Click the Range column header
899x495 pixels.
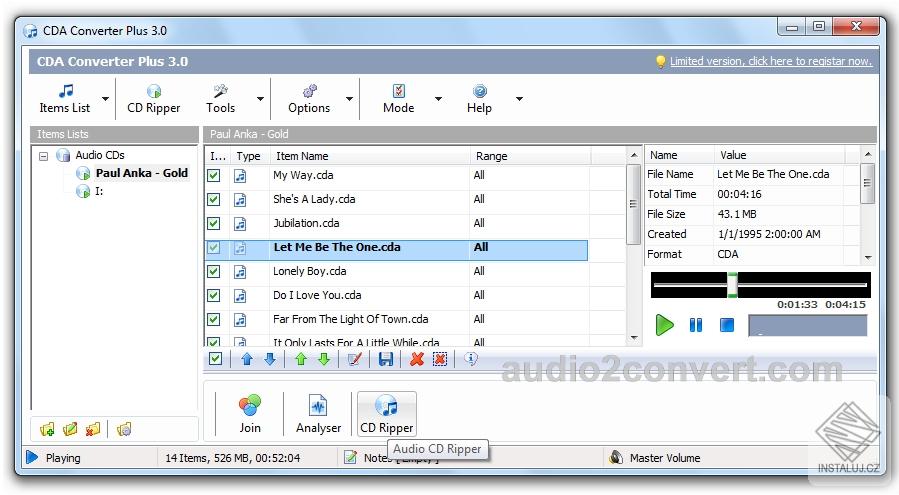coord(531,156)
